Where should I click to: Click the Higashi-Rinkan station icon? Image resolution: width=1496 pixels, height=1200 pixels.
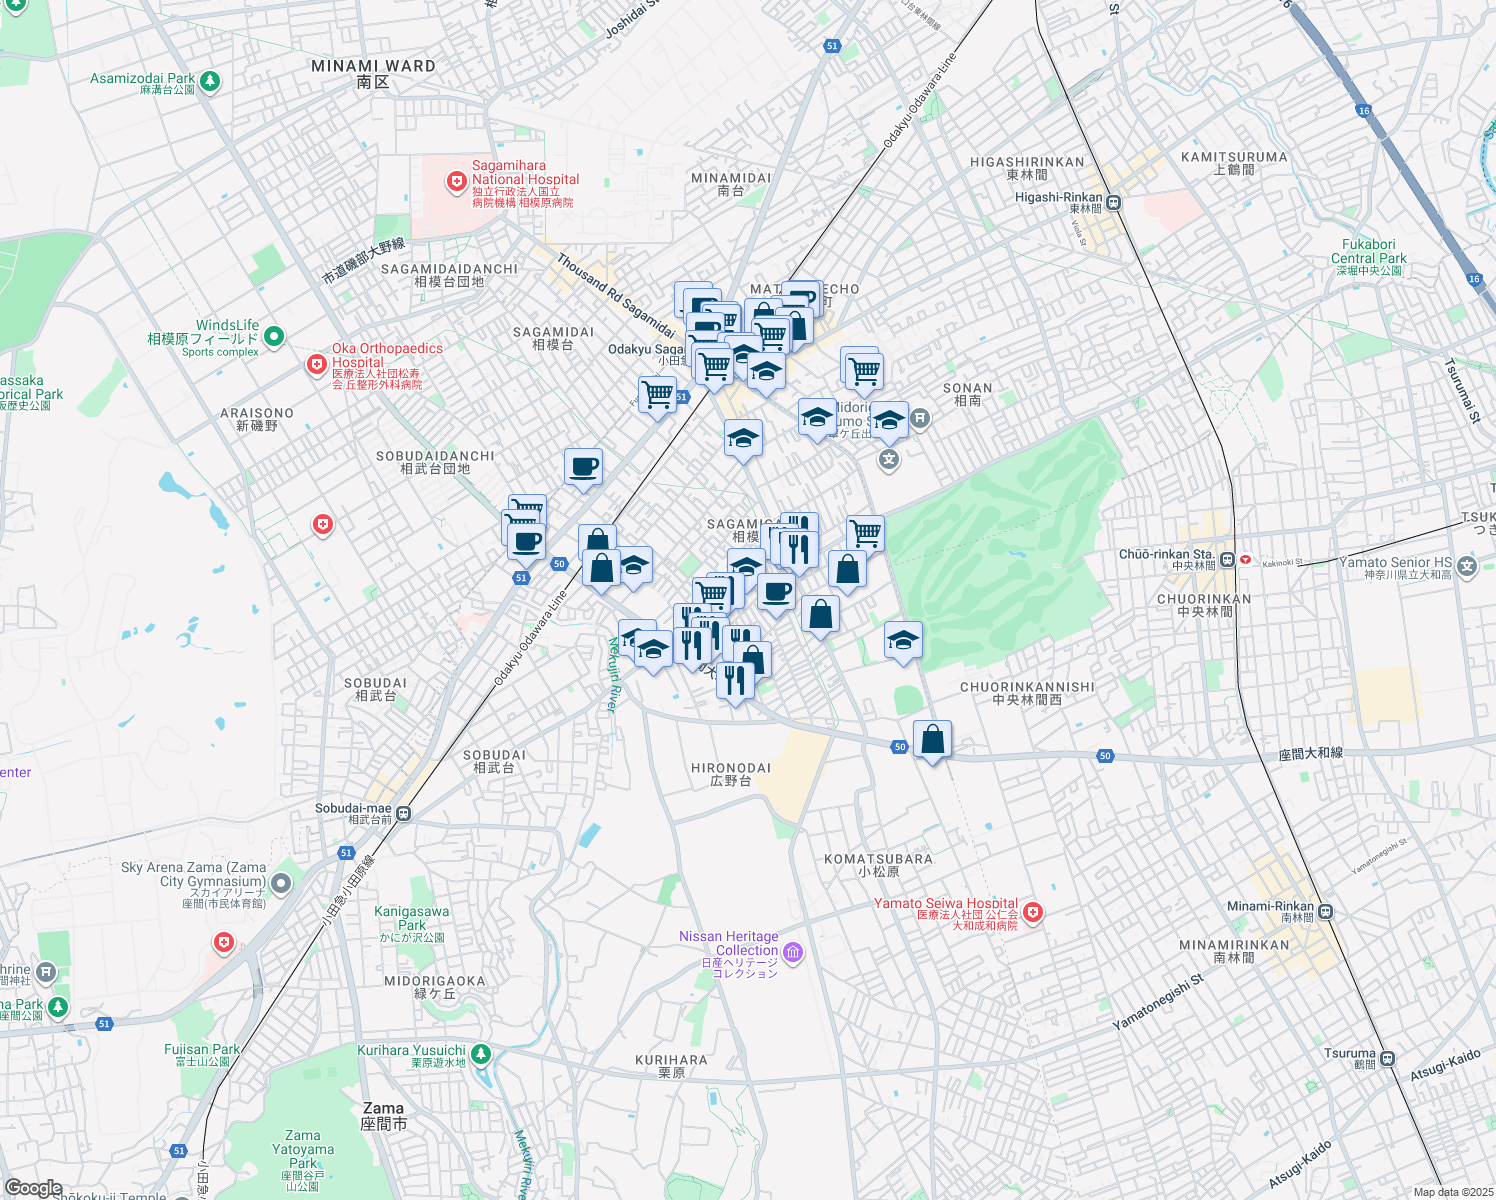tap(1113, 203)
